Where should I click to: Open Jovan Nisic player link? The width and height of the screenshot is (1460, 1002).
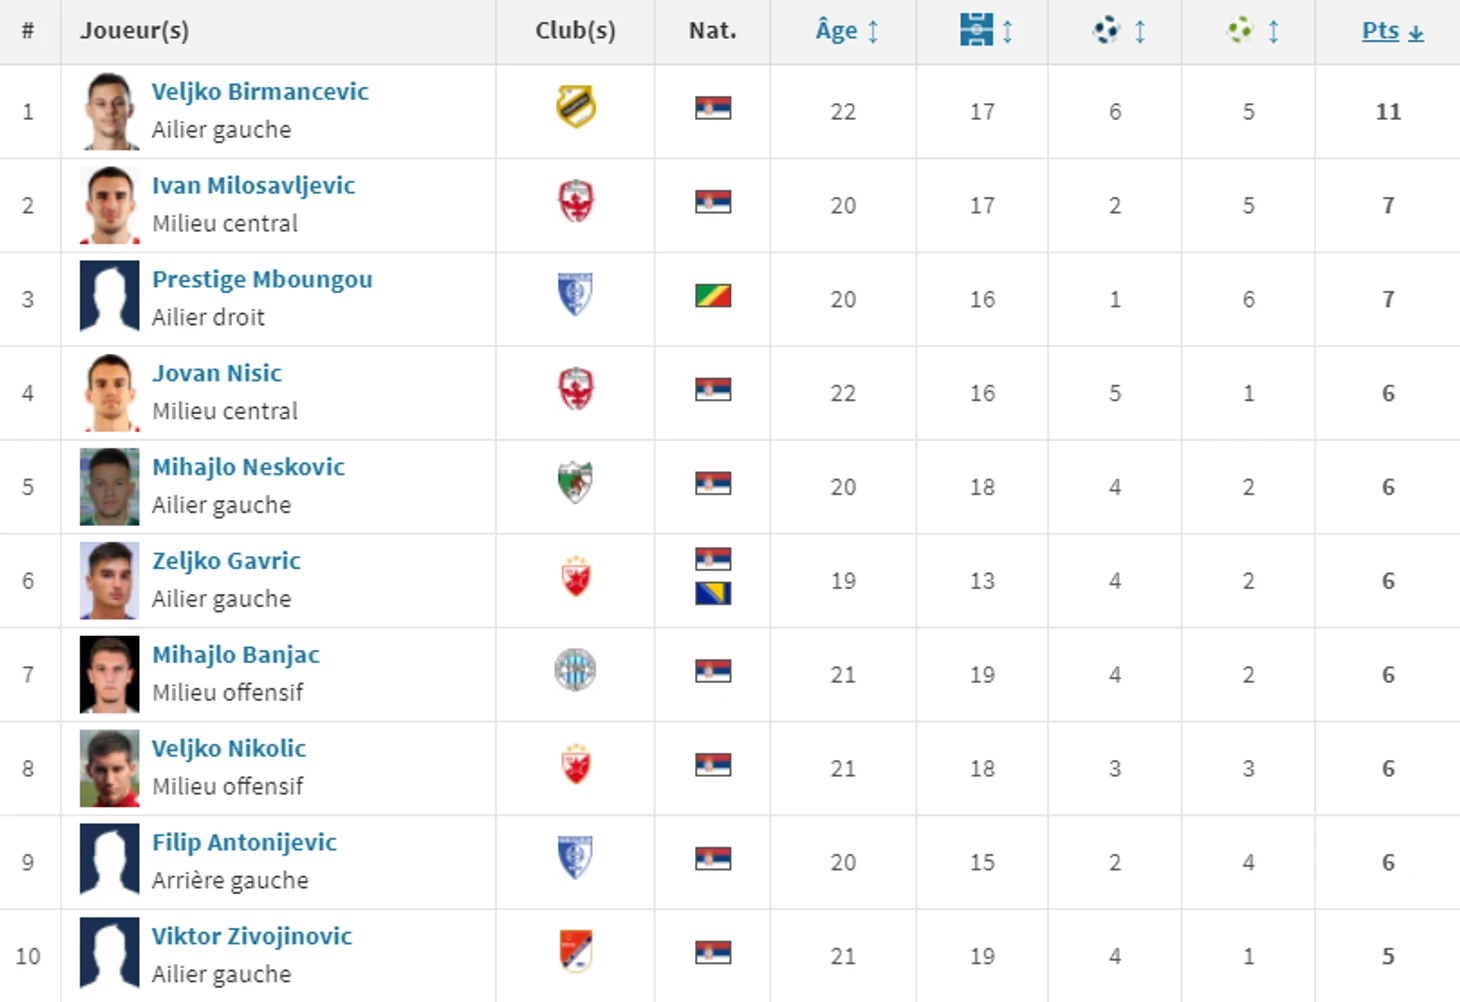point(217,373)
